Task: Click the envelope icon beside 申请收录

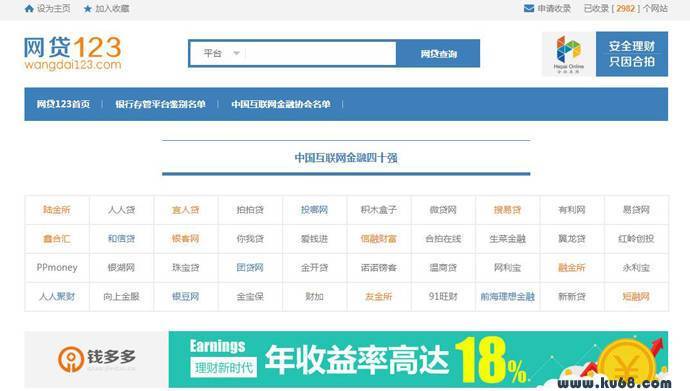Action: click(529, 8)
